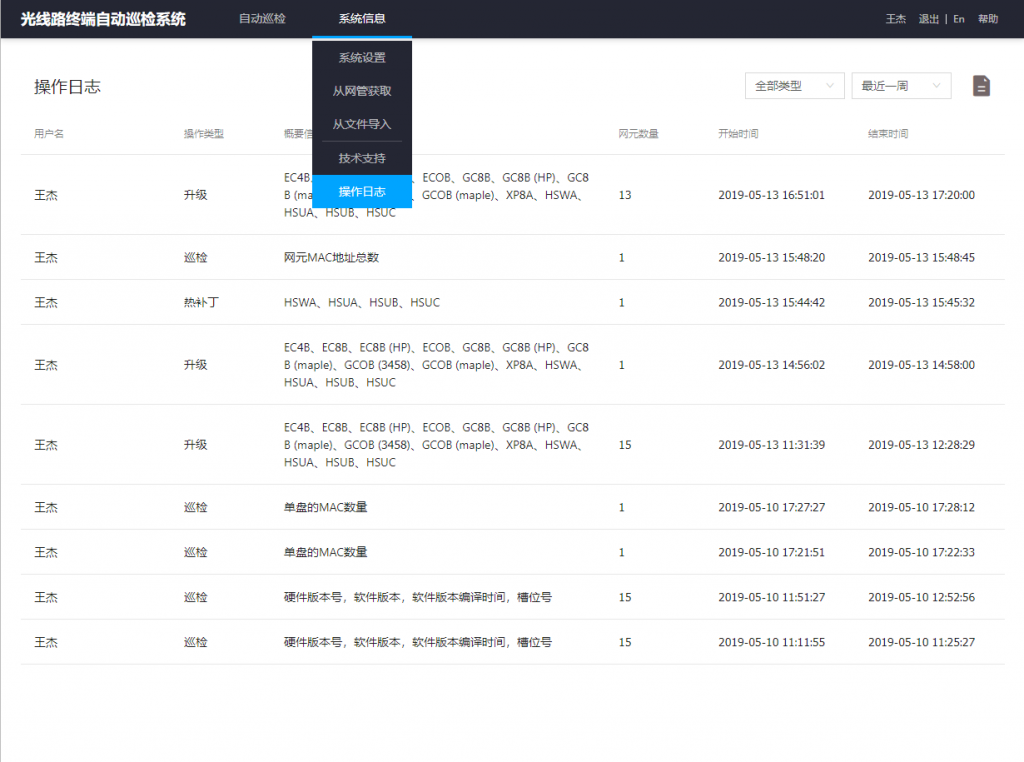Open the 最近一周 time range dropdown
Viewport: 1024px width, 762px height.
pyautogui.click(x=900, y=86)
